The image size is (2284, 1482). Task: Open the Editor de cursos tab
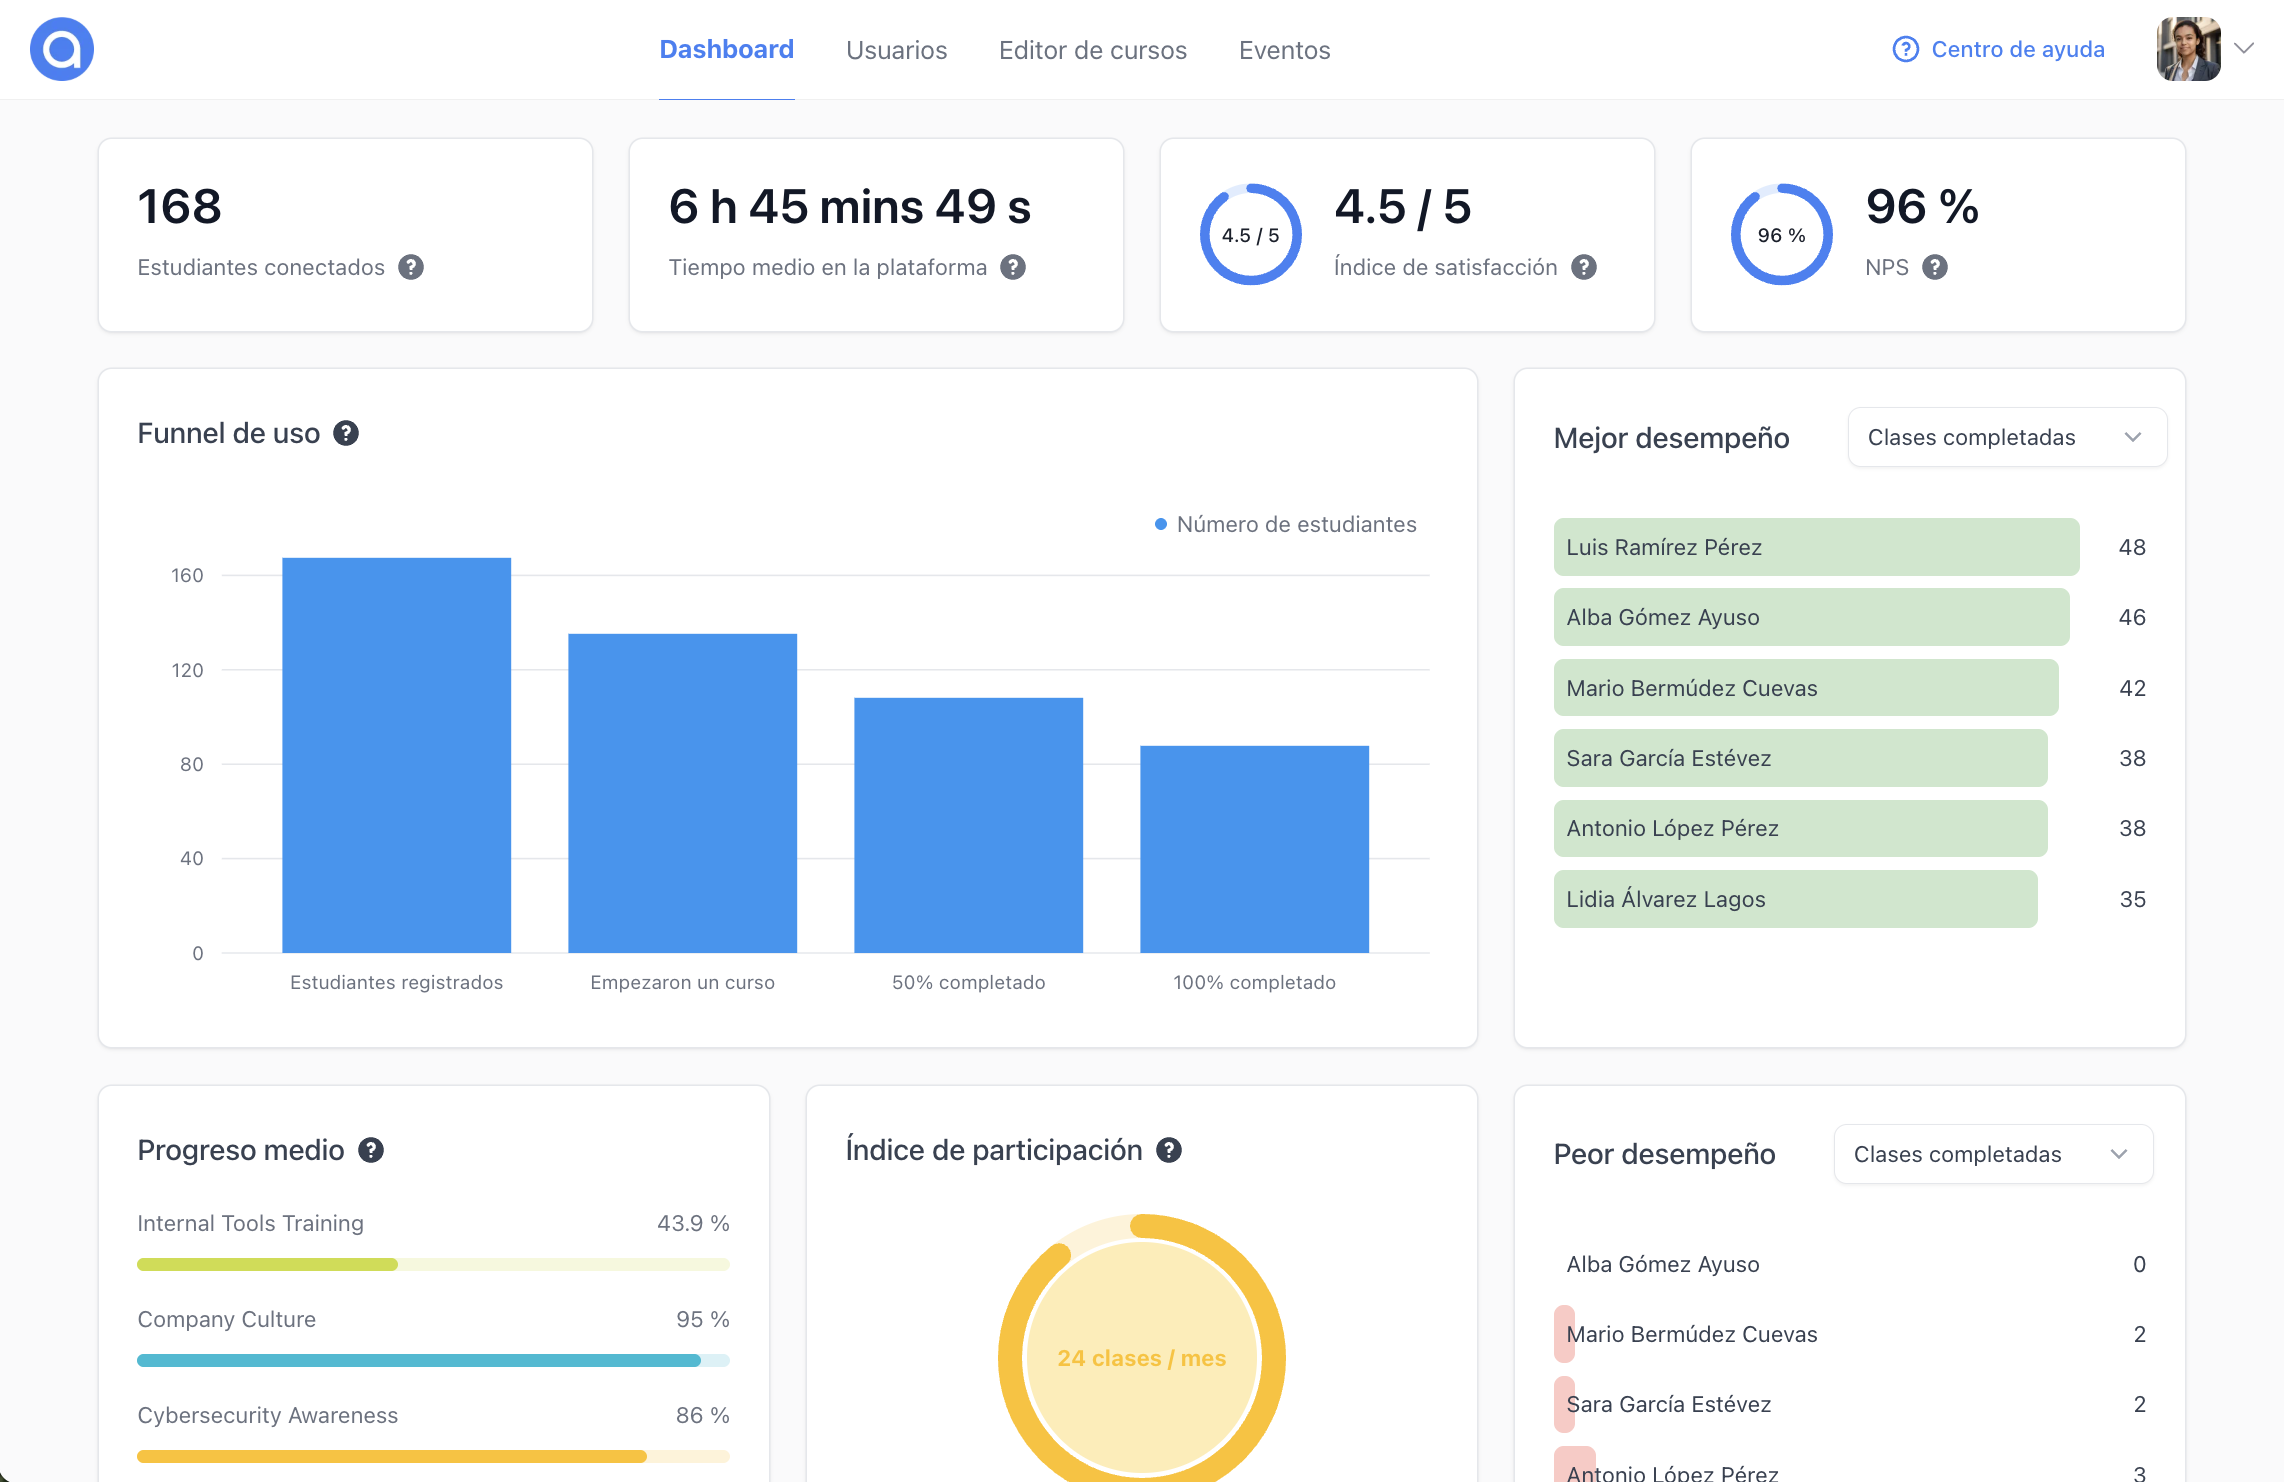click(1092, 50)
